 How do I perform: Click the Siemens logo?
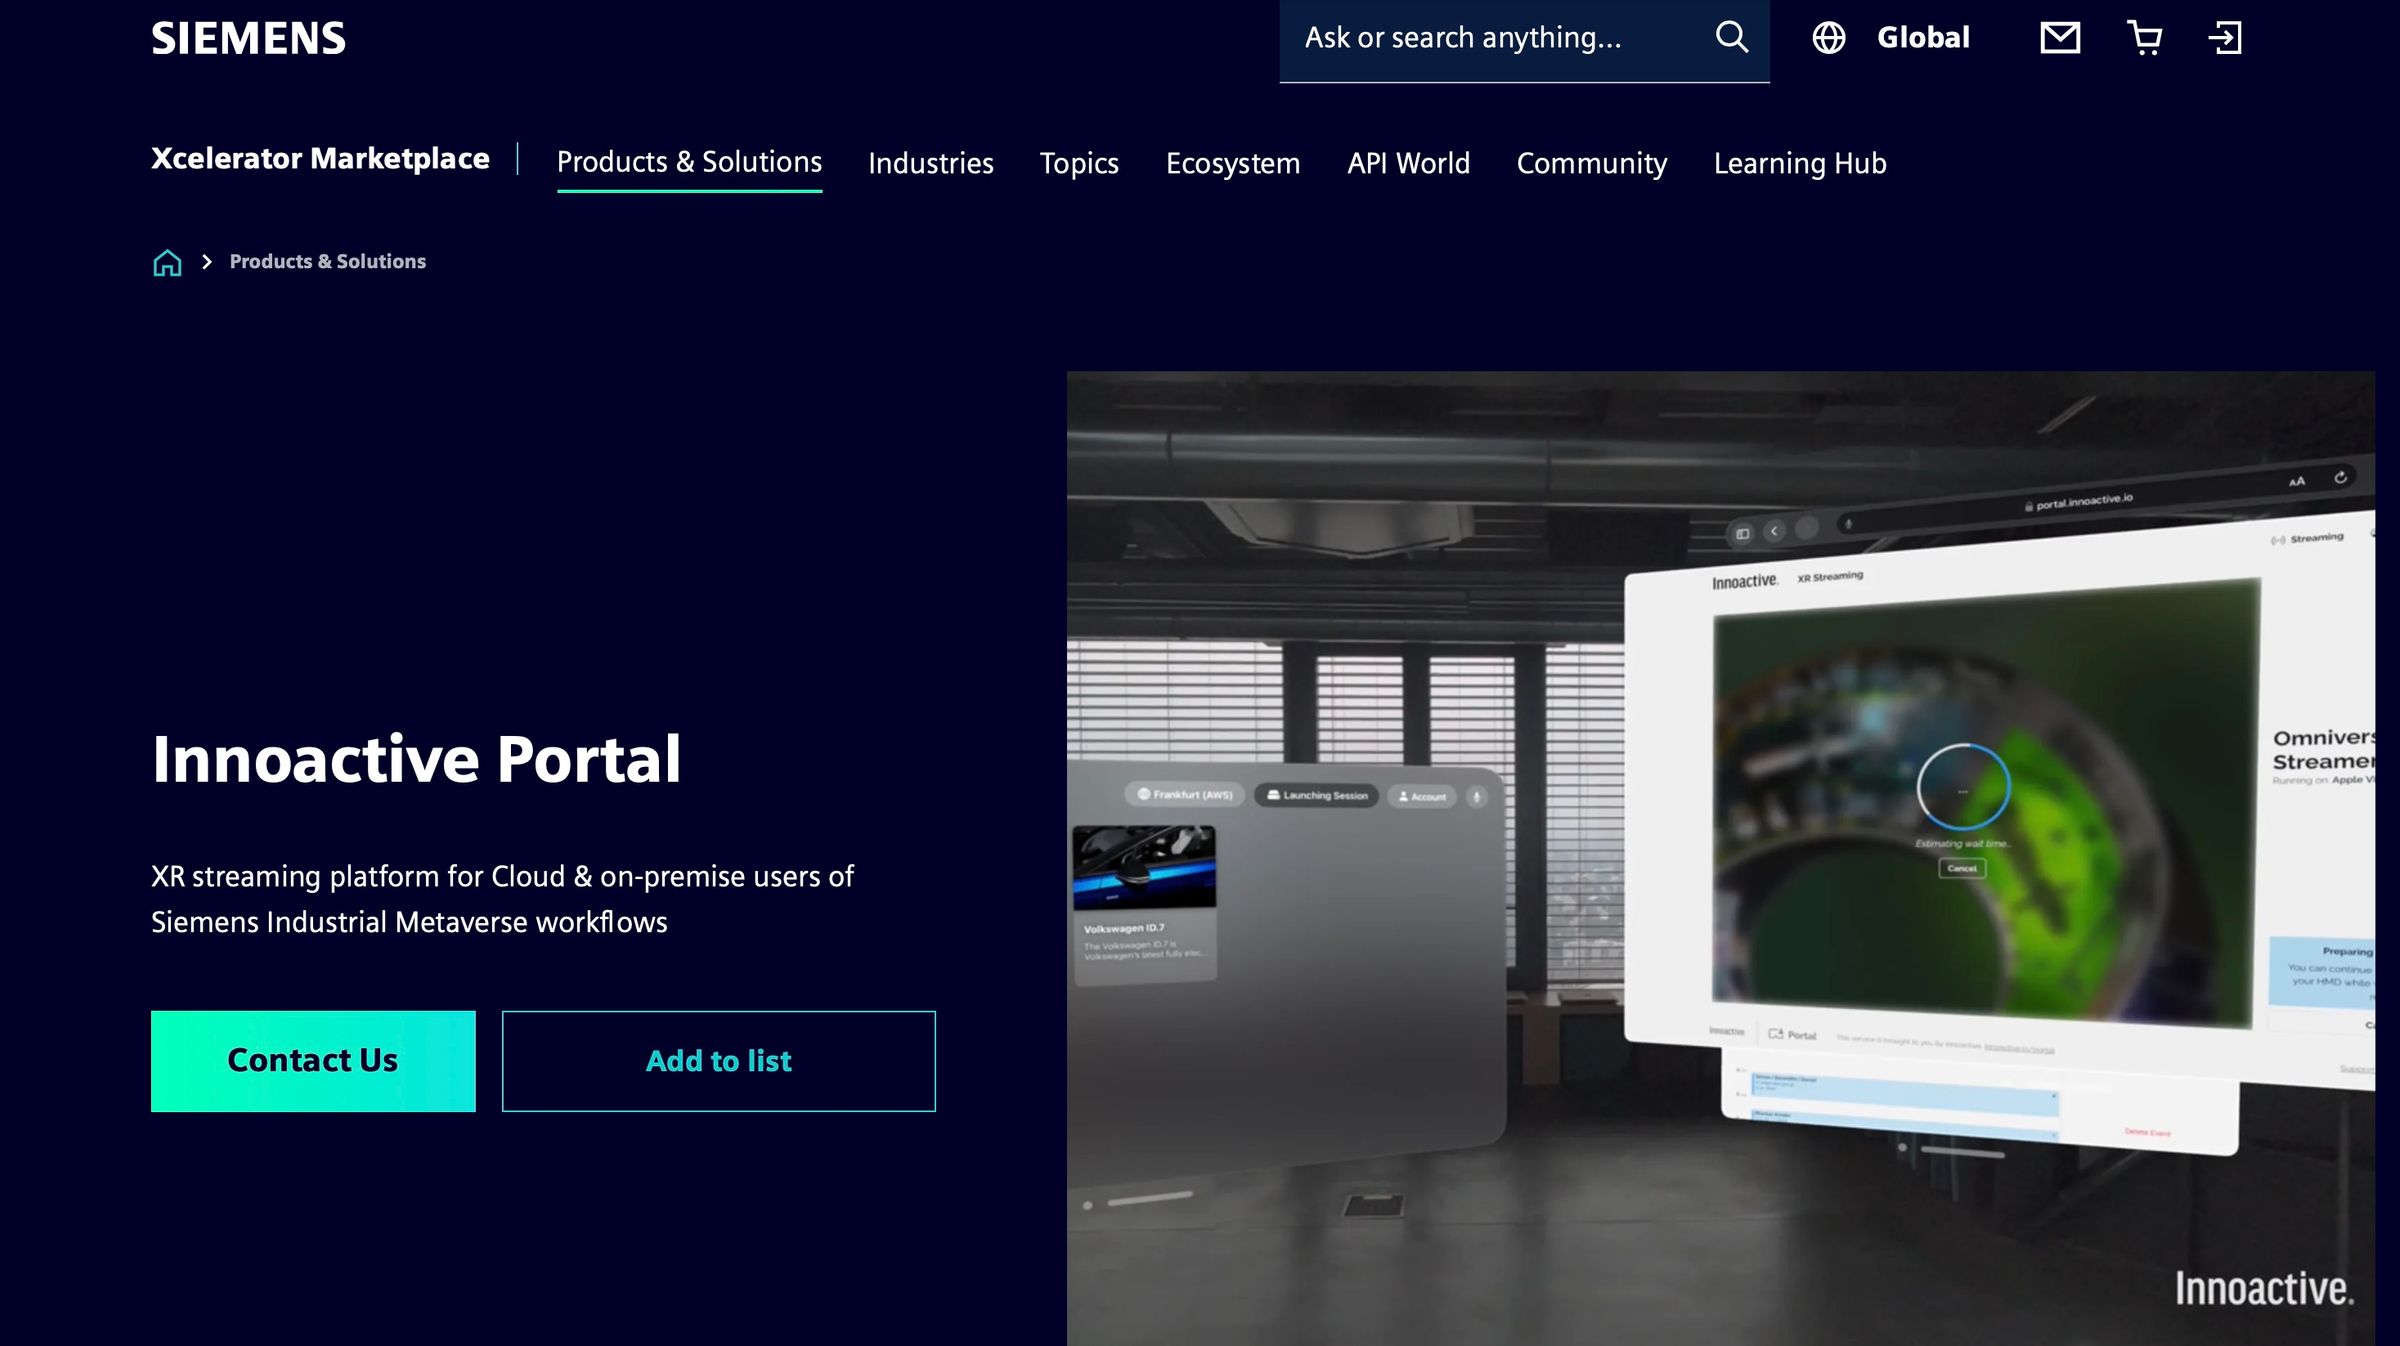point(248,39)
